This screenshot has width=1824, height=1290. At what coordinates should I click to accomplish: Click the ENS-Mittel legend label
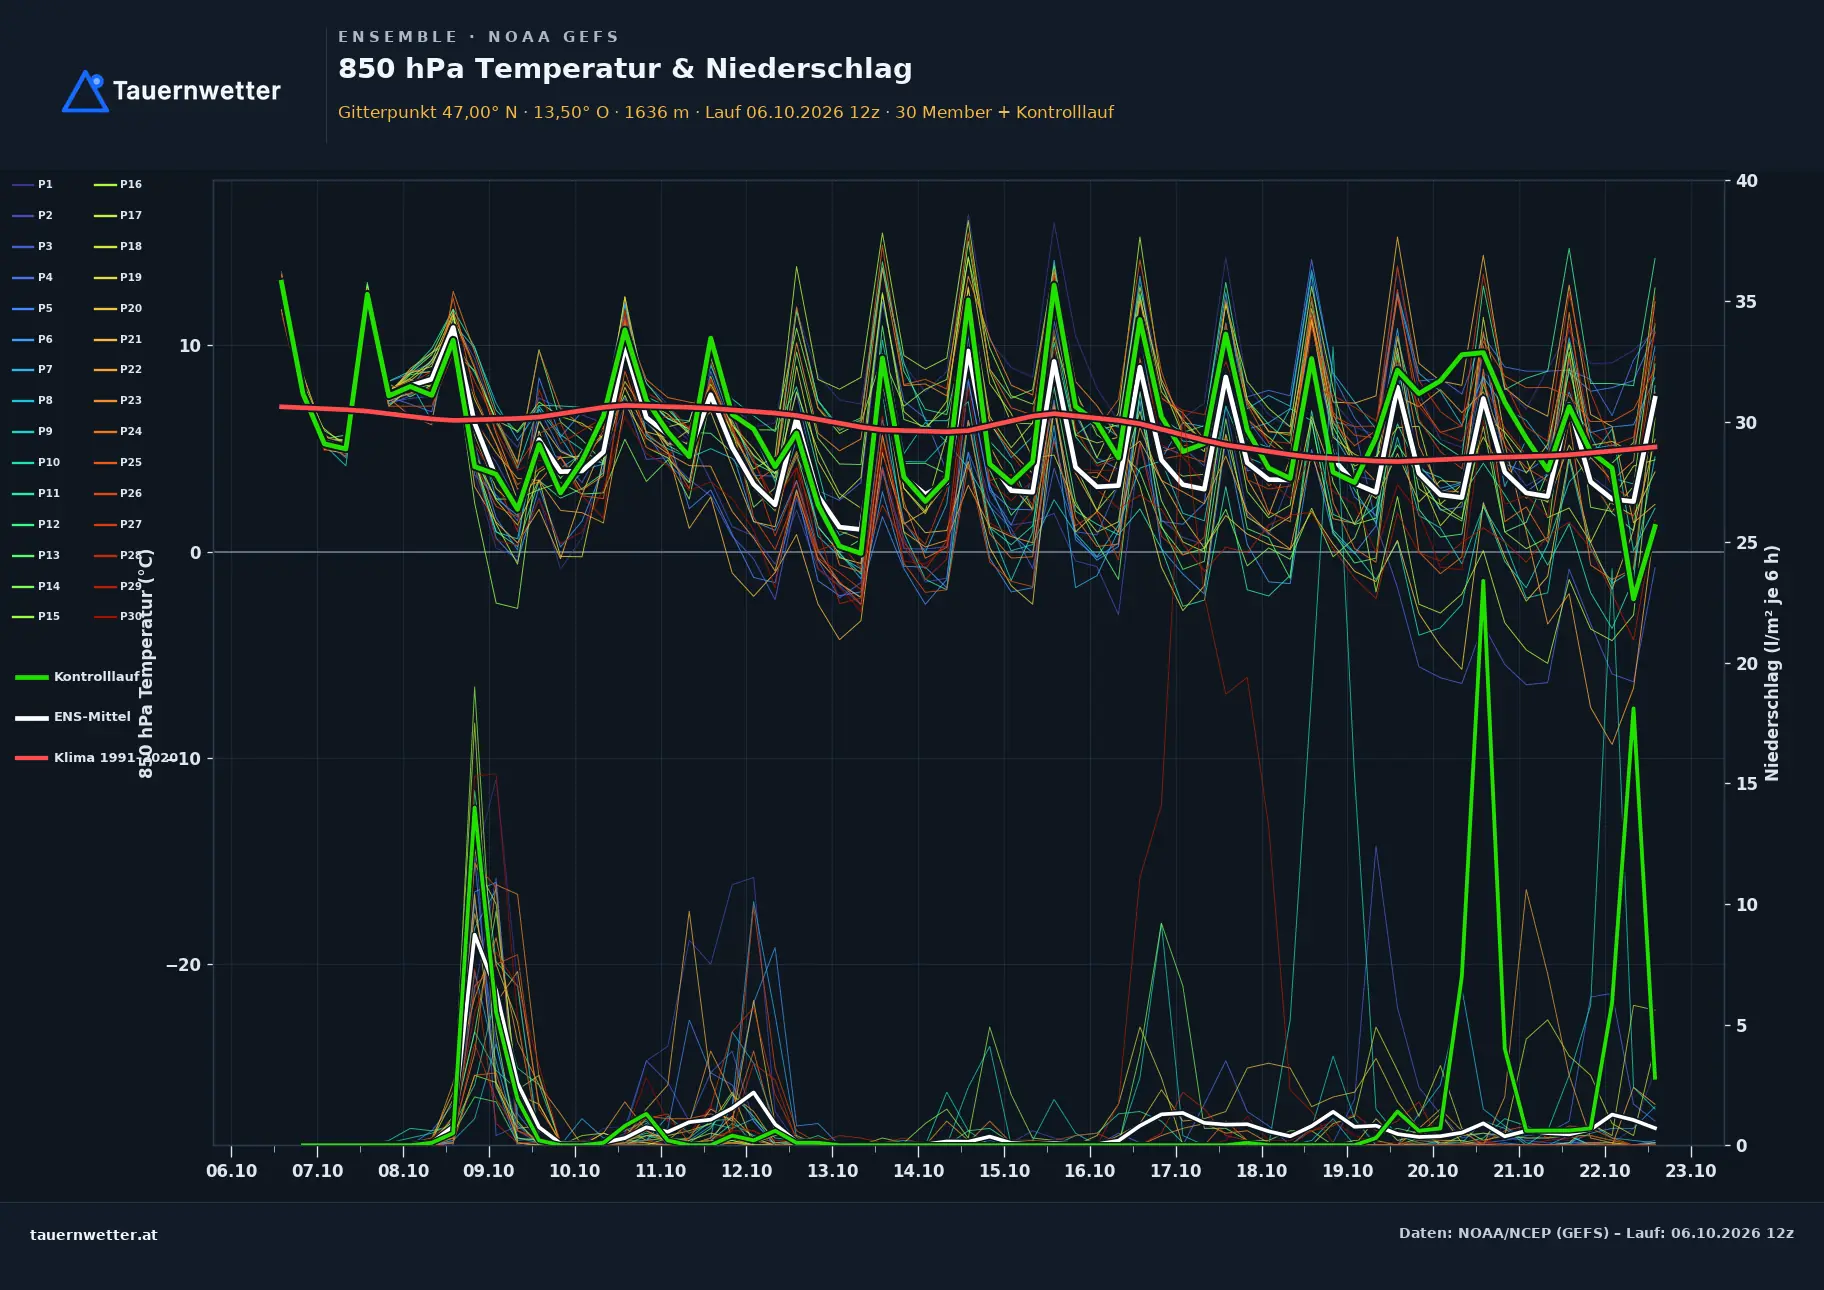92,717
